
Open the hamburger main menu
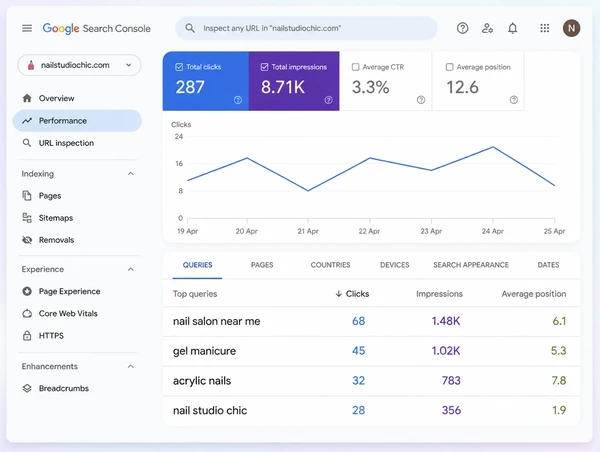(27, 28)
